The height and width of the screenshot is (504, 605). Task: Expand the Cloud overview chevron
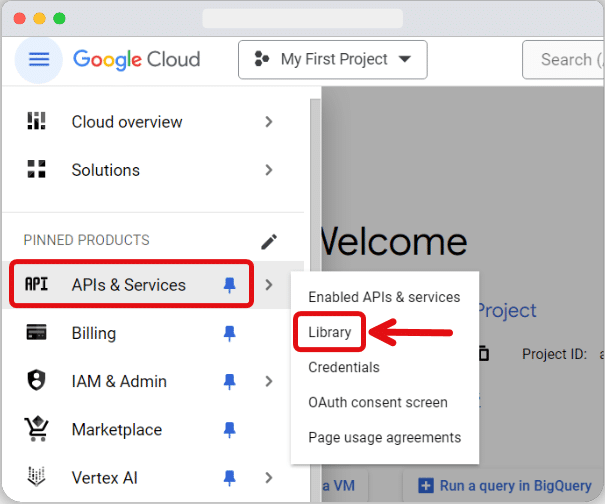coord(269,122)
